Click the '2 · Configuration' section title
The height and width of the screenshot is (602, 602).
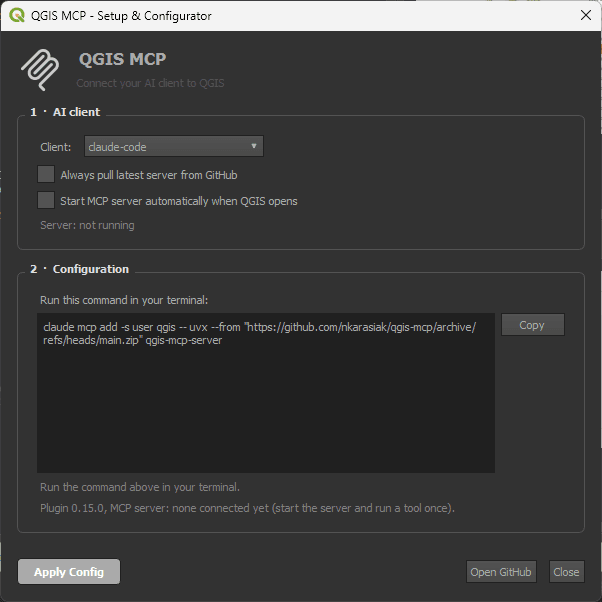[x=79, y=269]
